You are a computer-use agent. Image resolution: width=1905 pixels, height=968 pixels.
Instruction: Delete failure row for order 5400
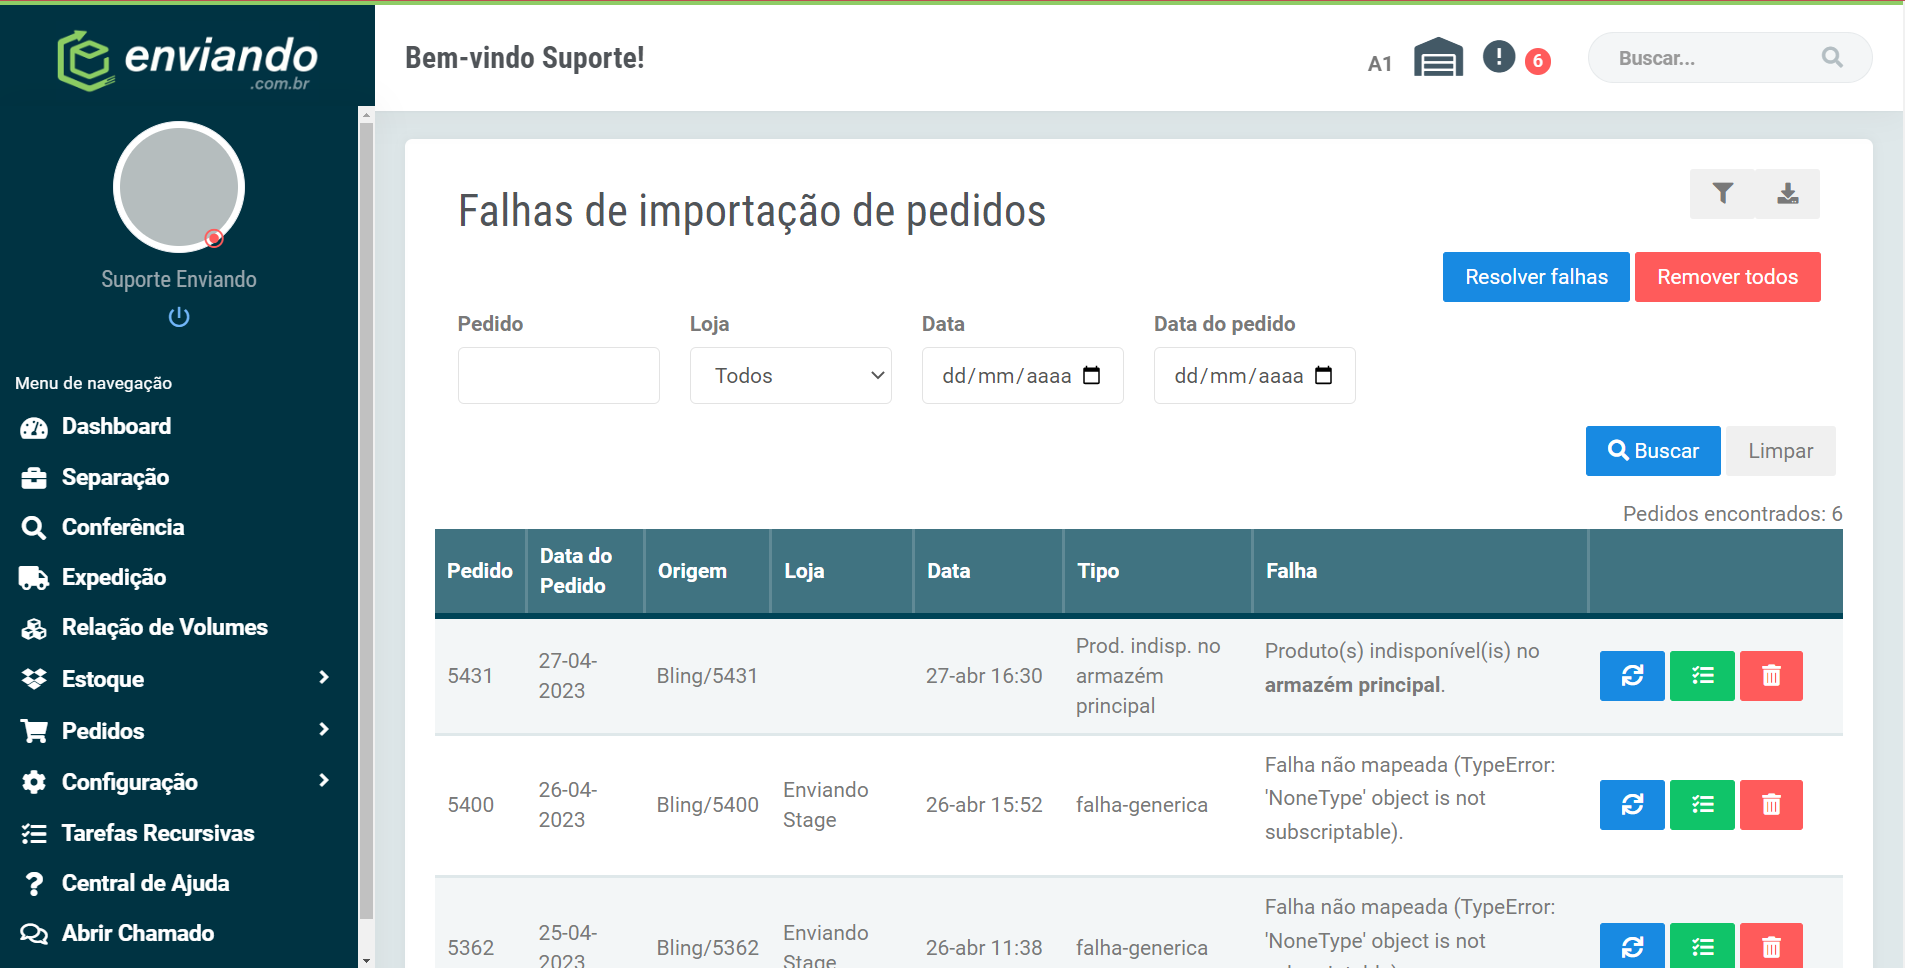(1771, 805)
